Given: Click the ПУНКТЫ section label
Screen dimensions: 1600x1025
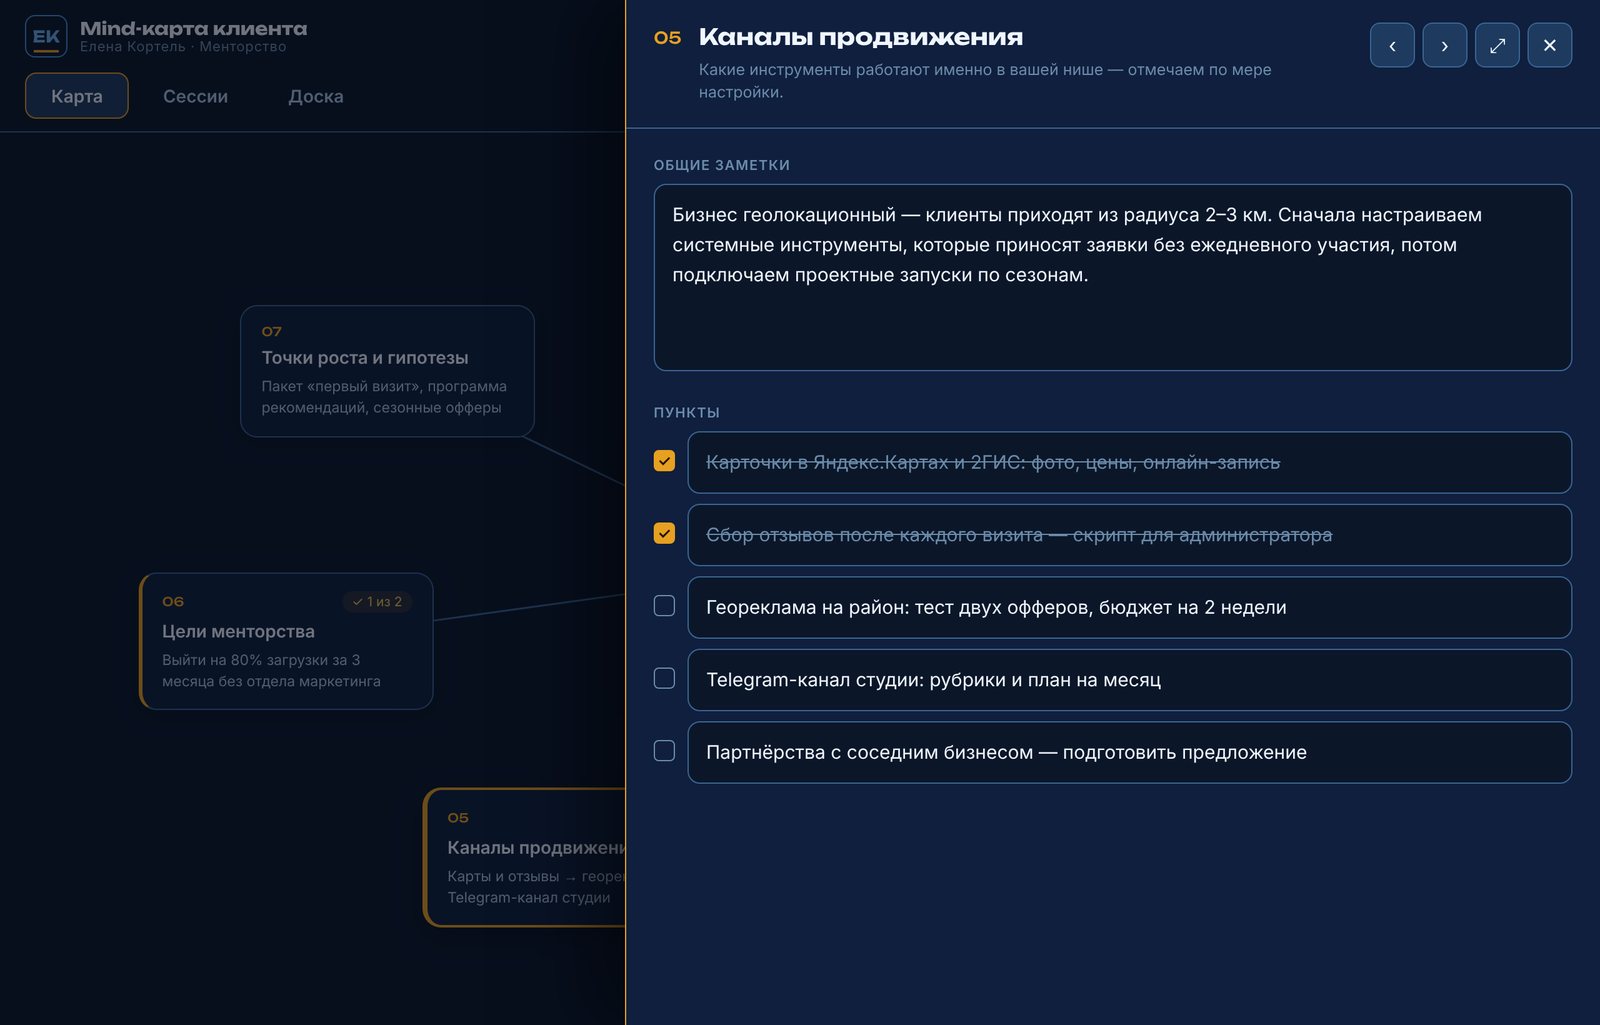Looking at the screenshot, I should (687, 412).
